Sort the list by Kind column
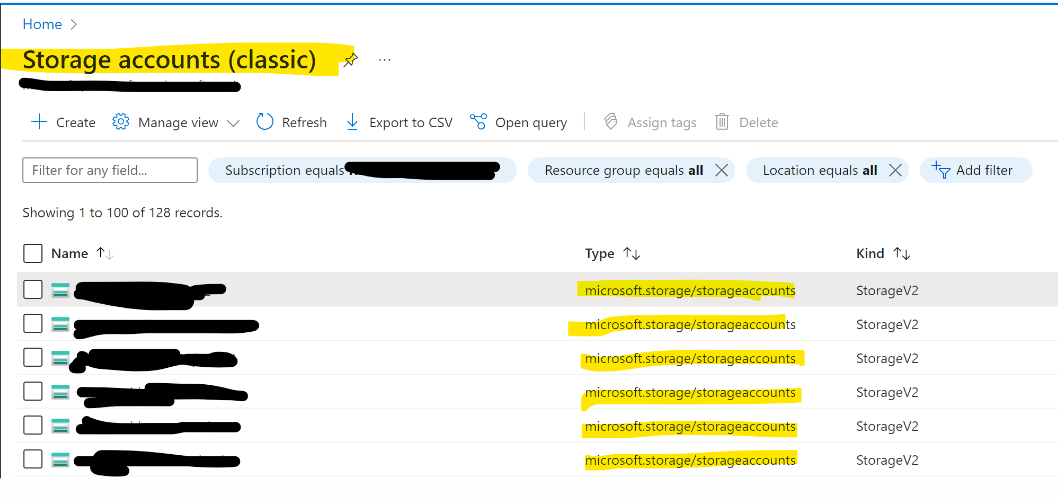Screen dimensions: 1058x497 883,254
